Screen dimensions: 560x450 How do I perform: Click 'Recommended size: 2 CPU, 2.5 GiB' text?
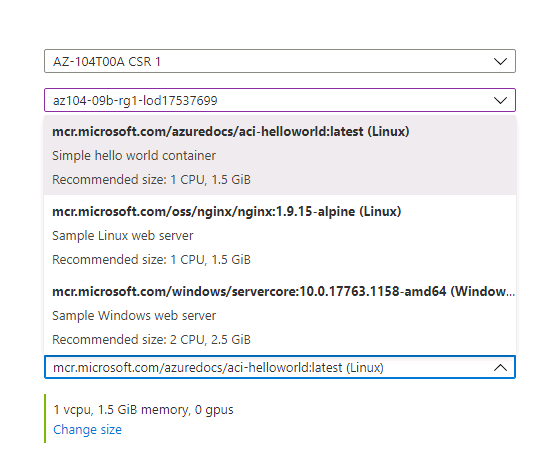[x=151, y=339]
